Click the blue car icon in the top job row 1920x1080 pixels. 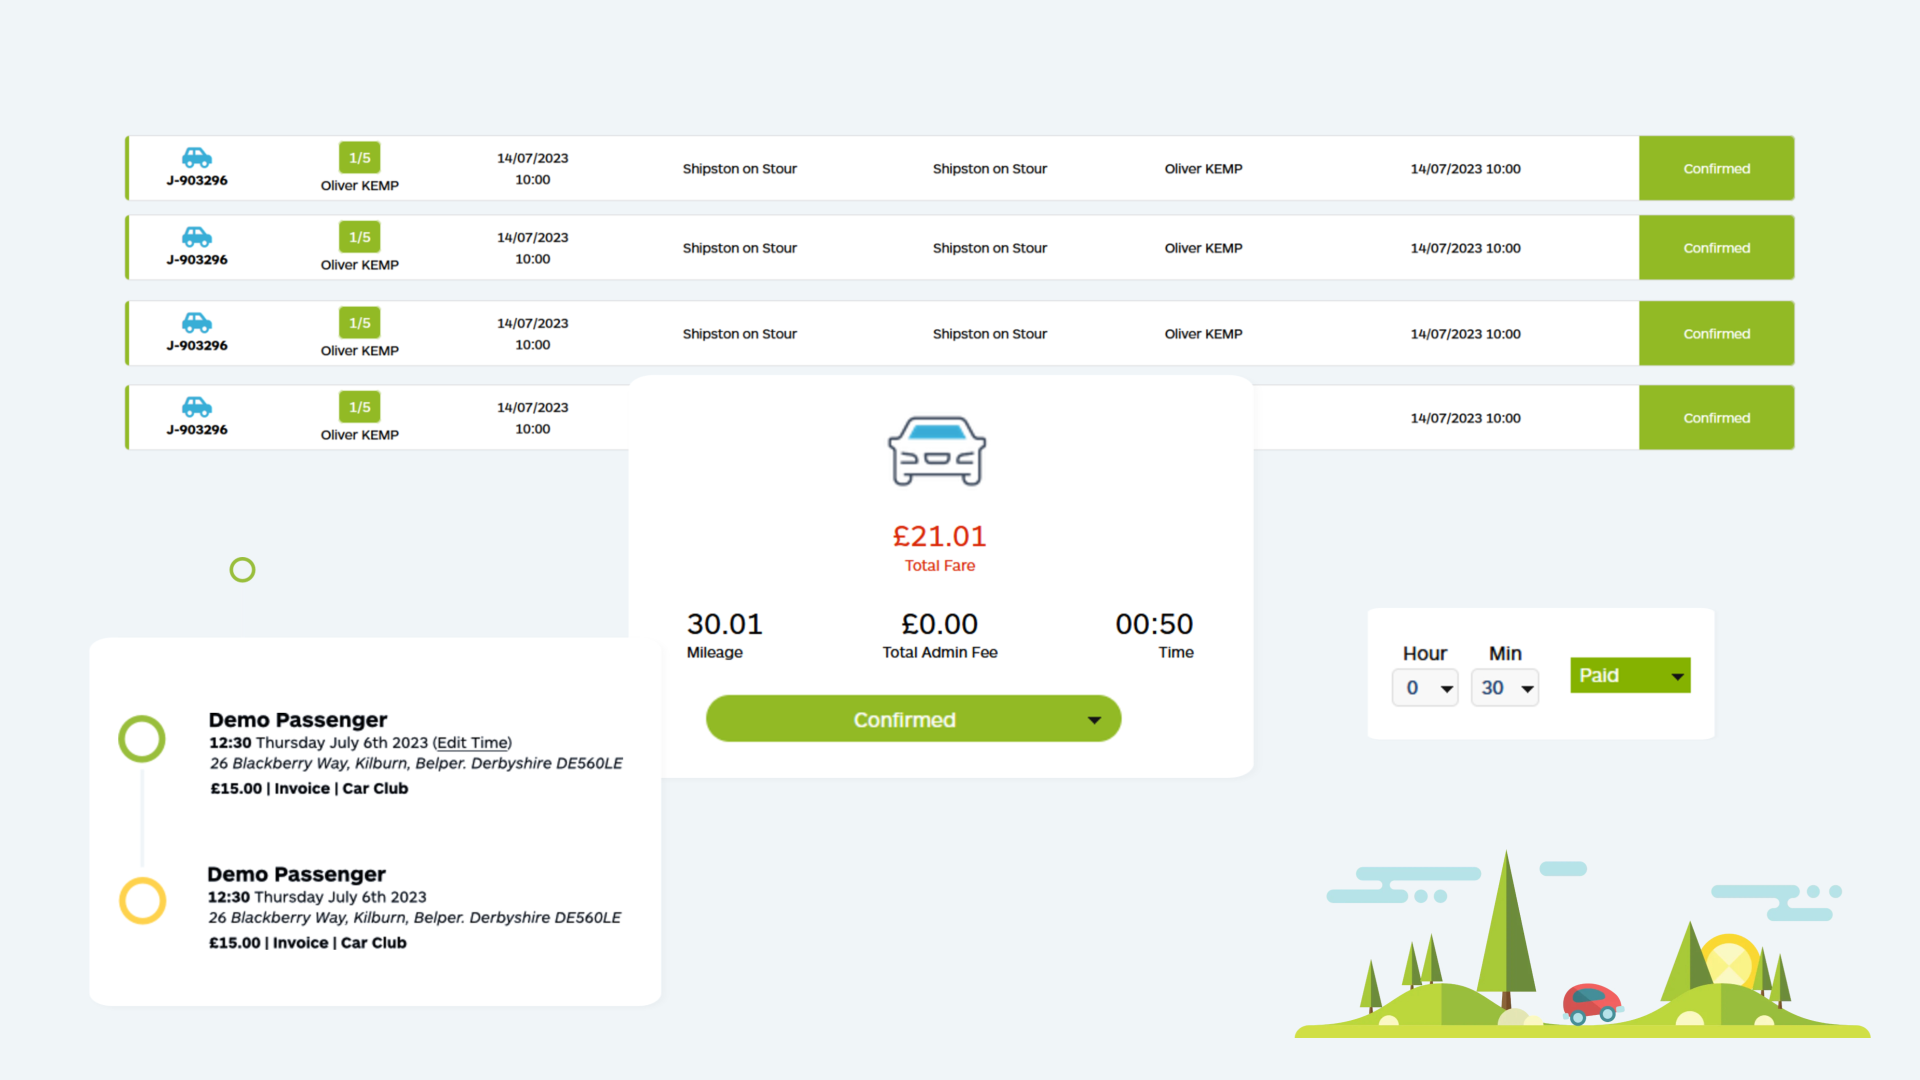(197, 157)
